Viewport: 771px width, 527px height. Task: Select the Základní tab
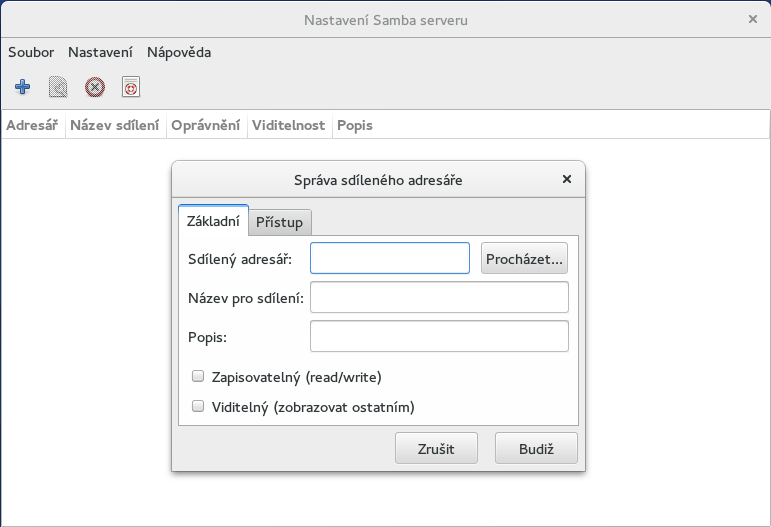[x=213, y=221]
